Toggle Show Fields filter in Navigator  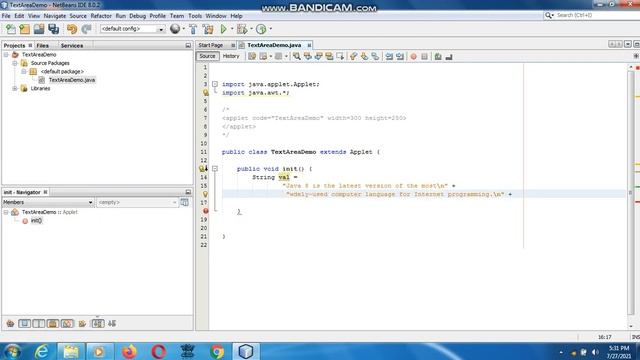24,324
